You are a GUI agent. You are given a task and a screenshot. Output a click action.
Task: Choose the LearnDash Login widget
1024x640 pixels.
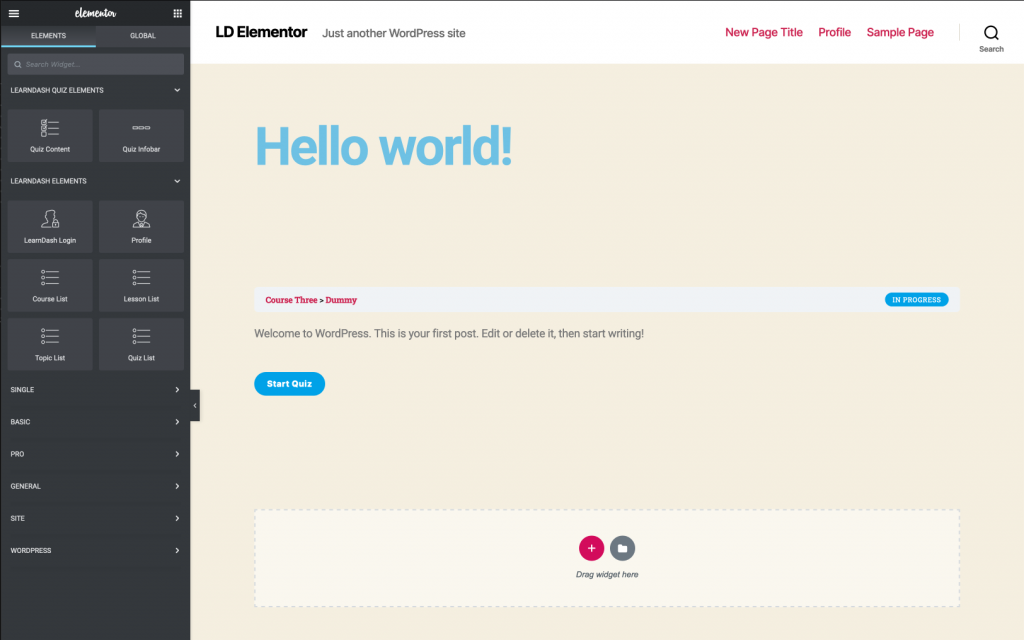tap(50, 227)
